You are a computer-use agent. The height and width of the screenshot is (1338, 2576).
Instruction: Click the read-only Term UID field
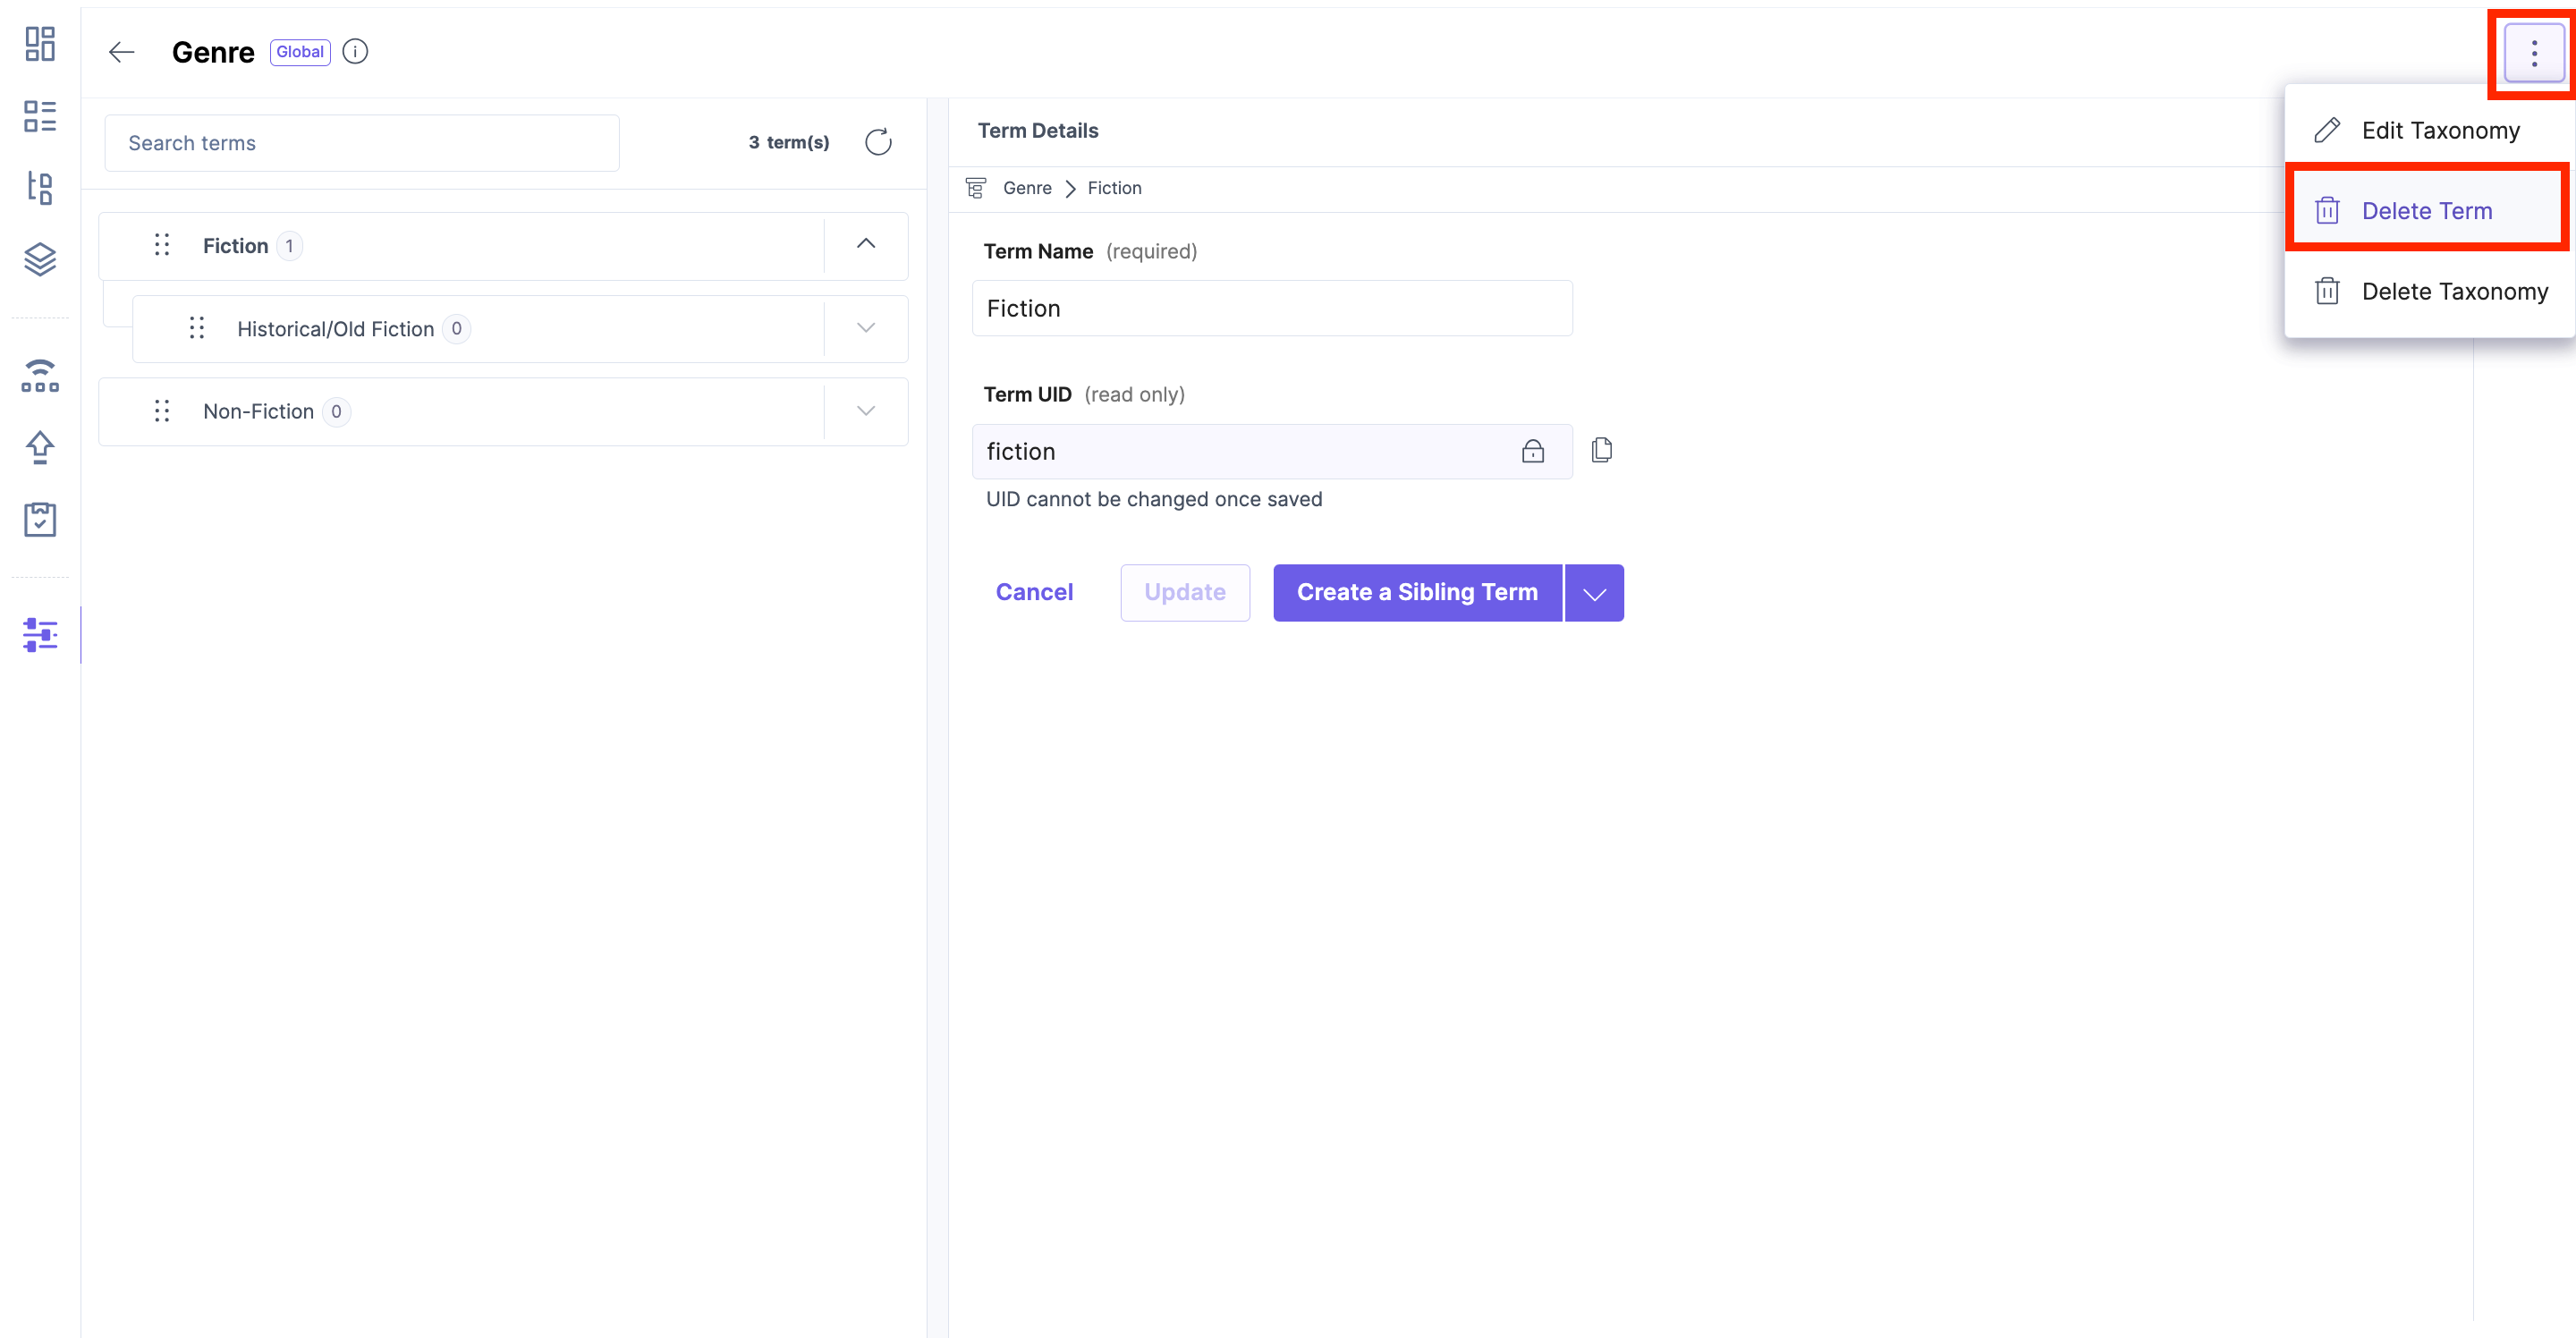pyautogui.click(x=1272, y=451)
